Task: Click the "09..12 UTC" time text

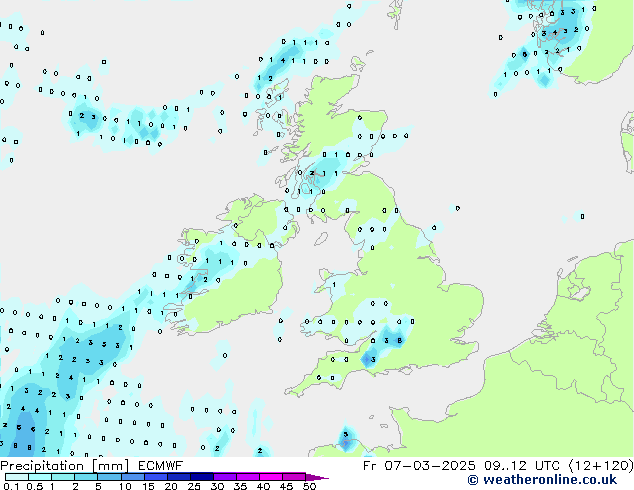Action: (522, 466)
